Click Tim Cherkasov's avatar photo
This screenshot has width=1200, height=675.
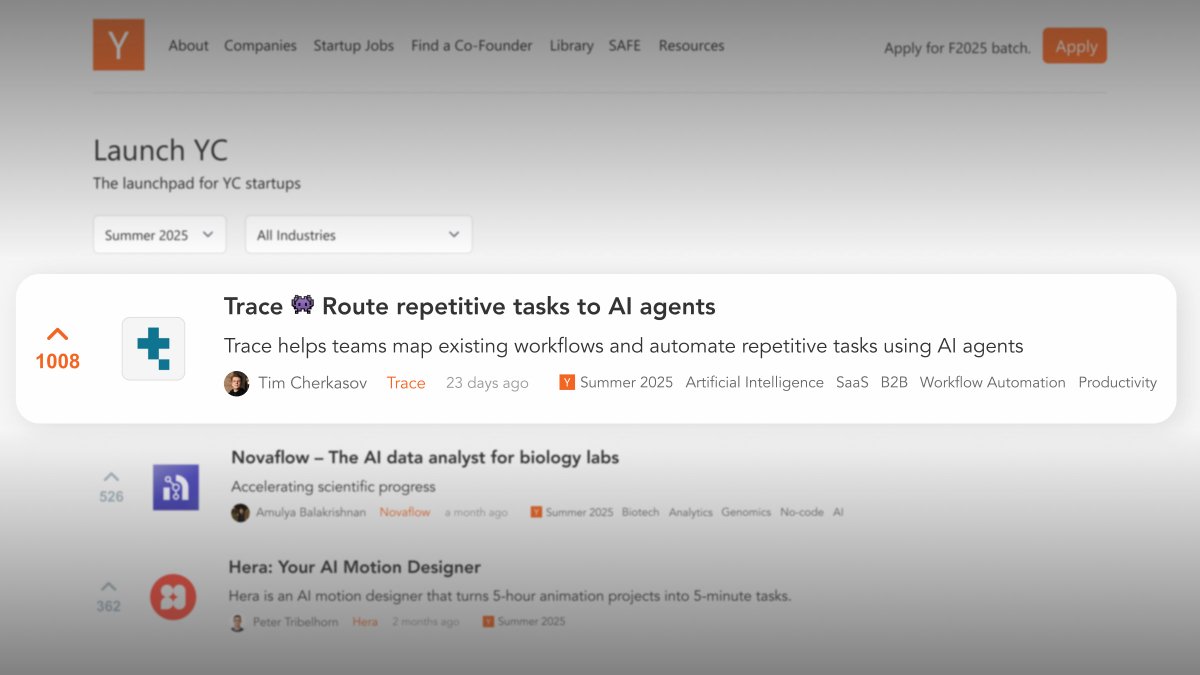click(x=236, y=383)
